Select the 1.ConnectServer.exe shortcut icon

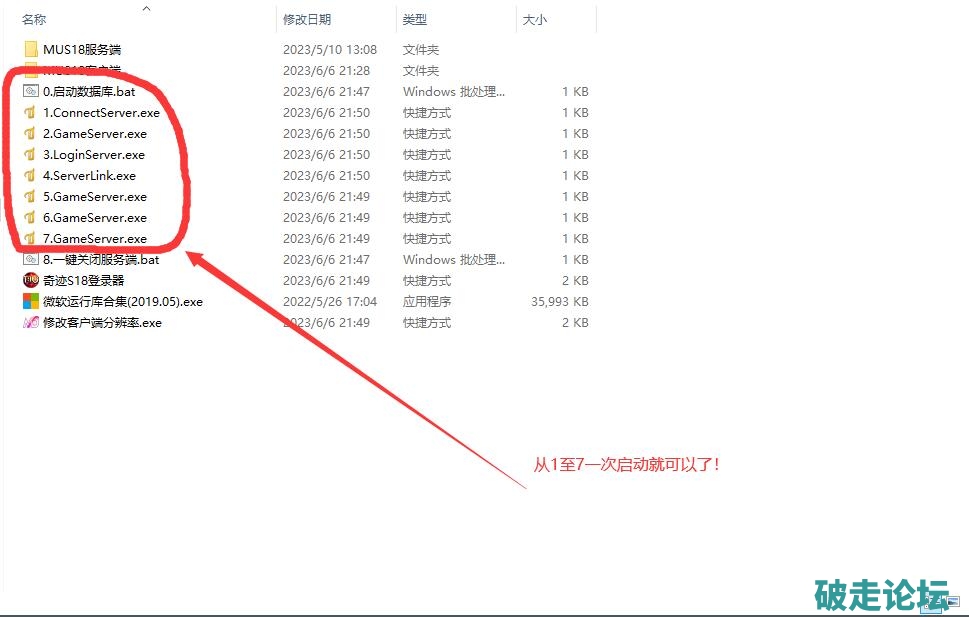(x=30, y=112)
